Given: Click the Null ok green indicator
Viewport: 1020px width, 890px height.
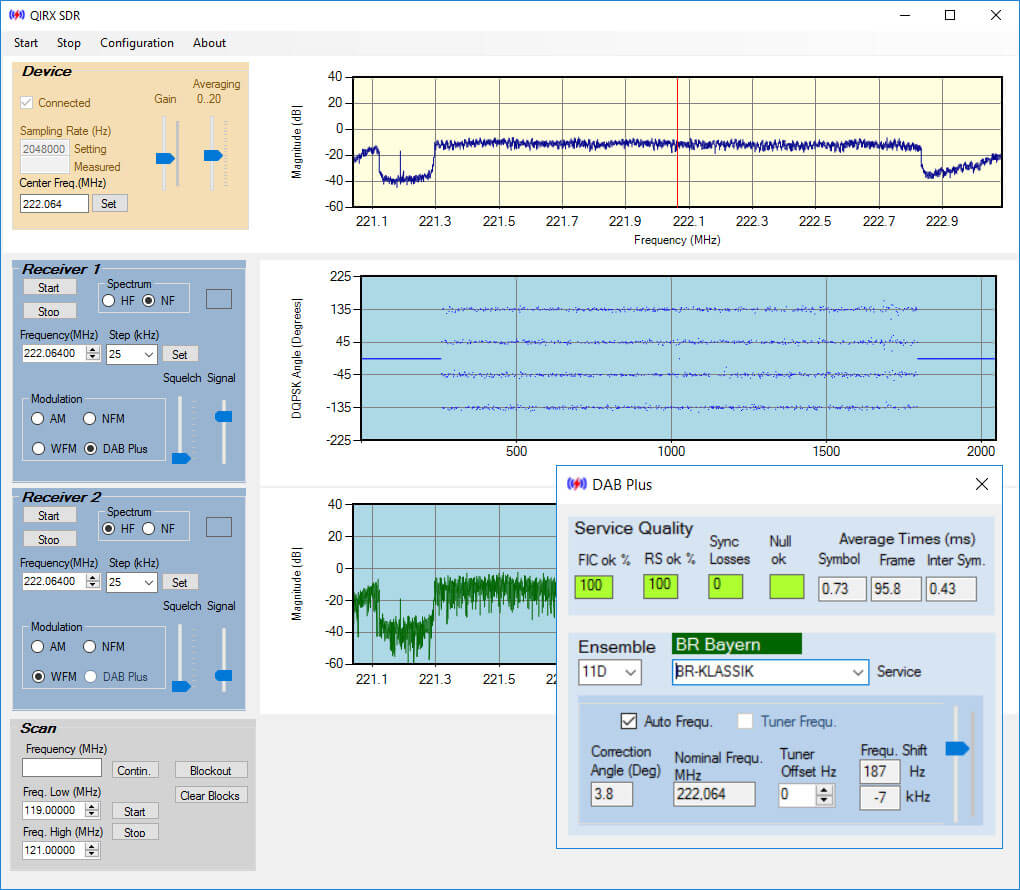Looking at the screenshot, I should tap(786, 586).
